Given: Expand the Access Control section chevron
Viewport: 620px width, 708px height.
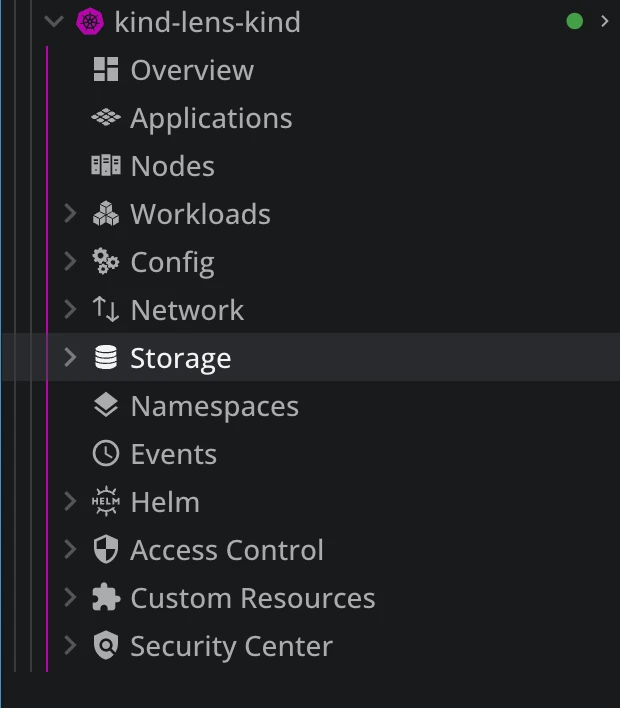Looking at the screenshot, I should (70, 549).
